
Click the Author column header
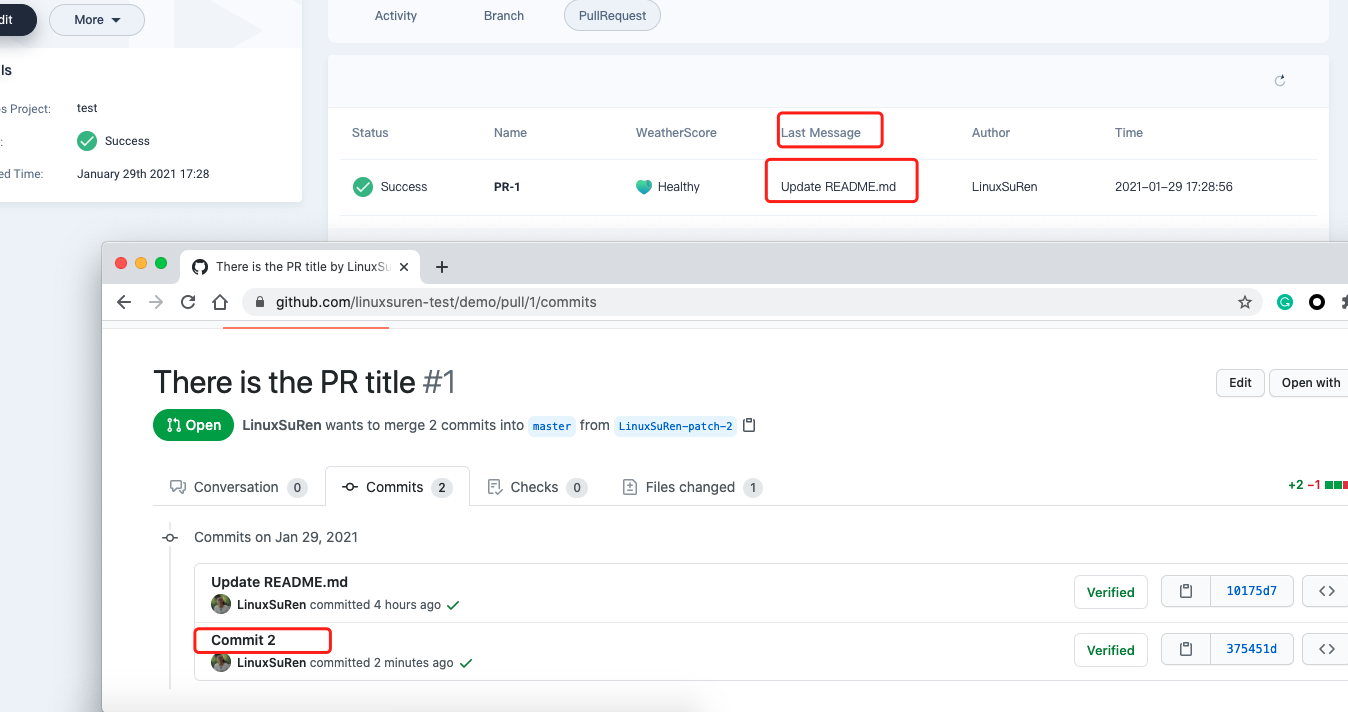tap(991, 133)
